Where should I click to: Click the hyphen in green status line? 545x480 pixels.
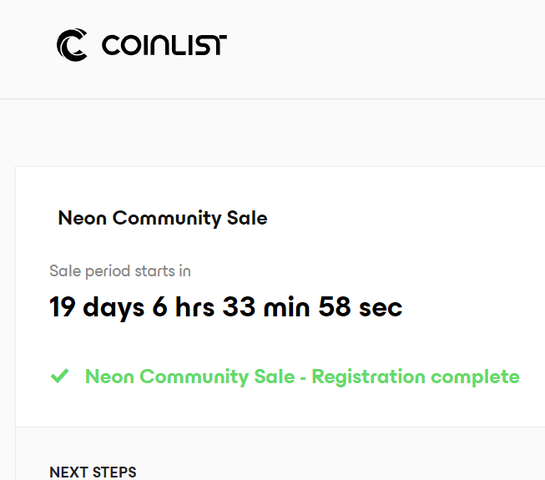[303, 378]
